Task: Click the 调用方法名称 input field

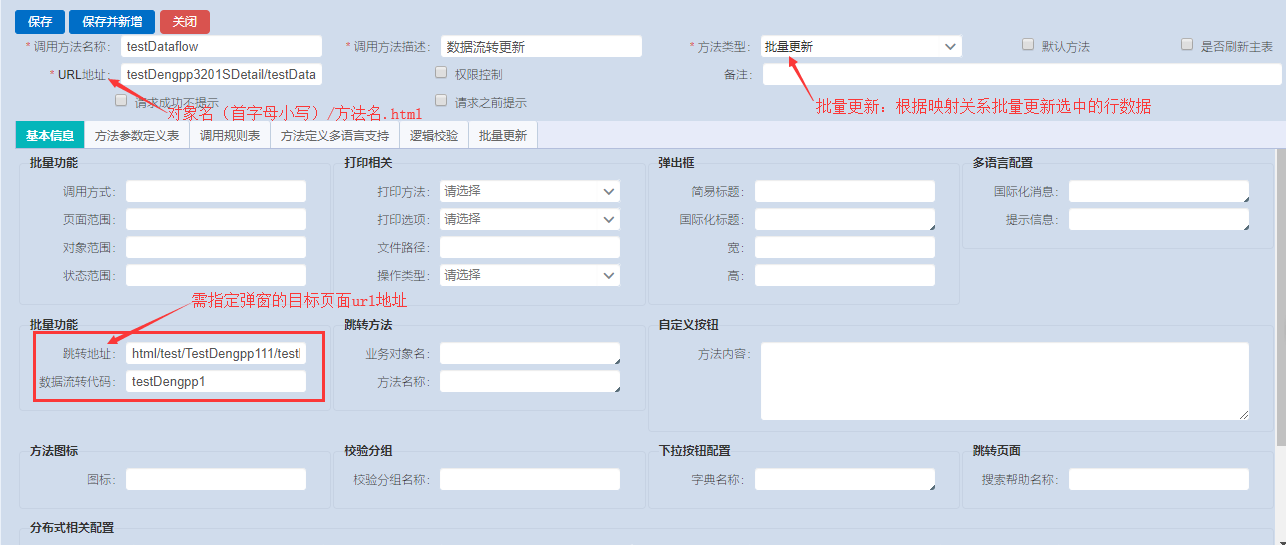Action: (x=221, y=47)
